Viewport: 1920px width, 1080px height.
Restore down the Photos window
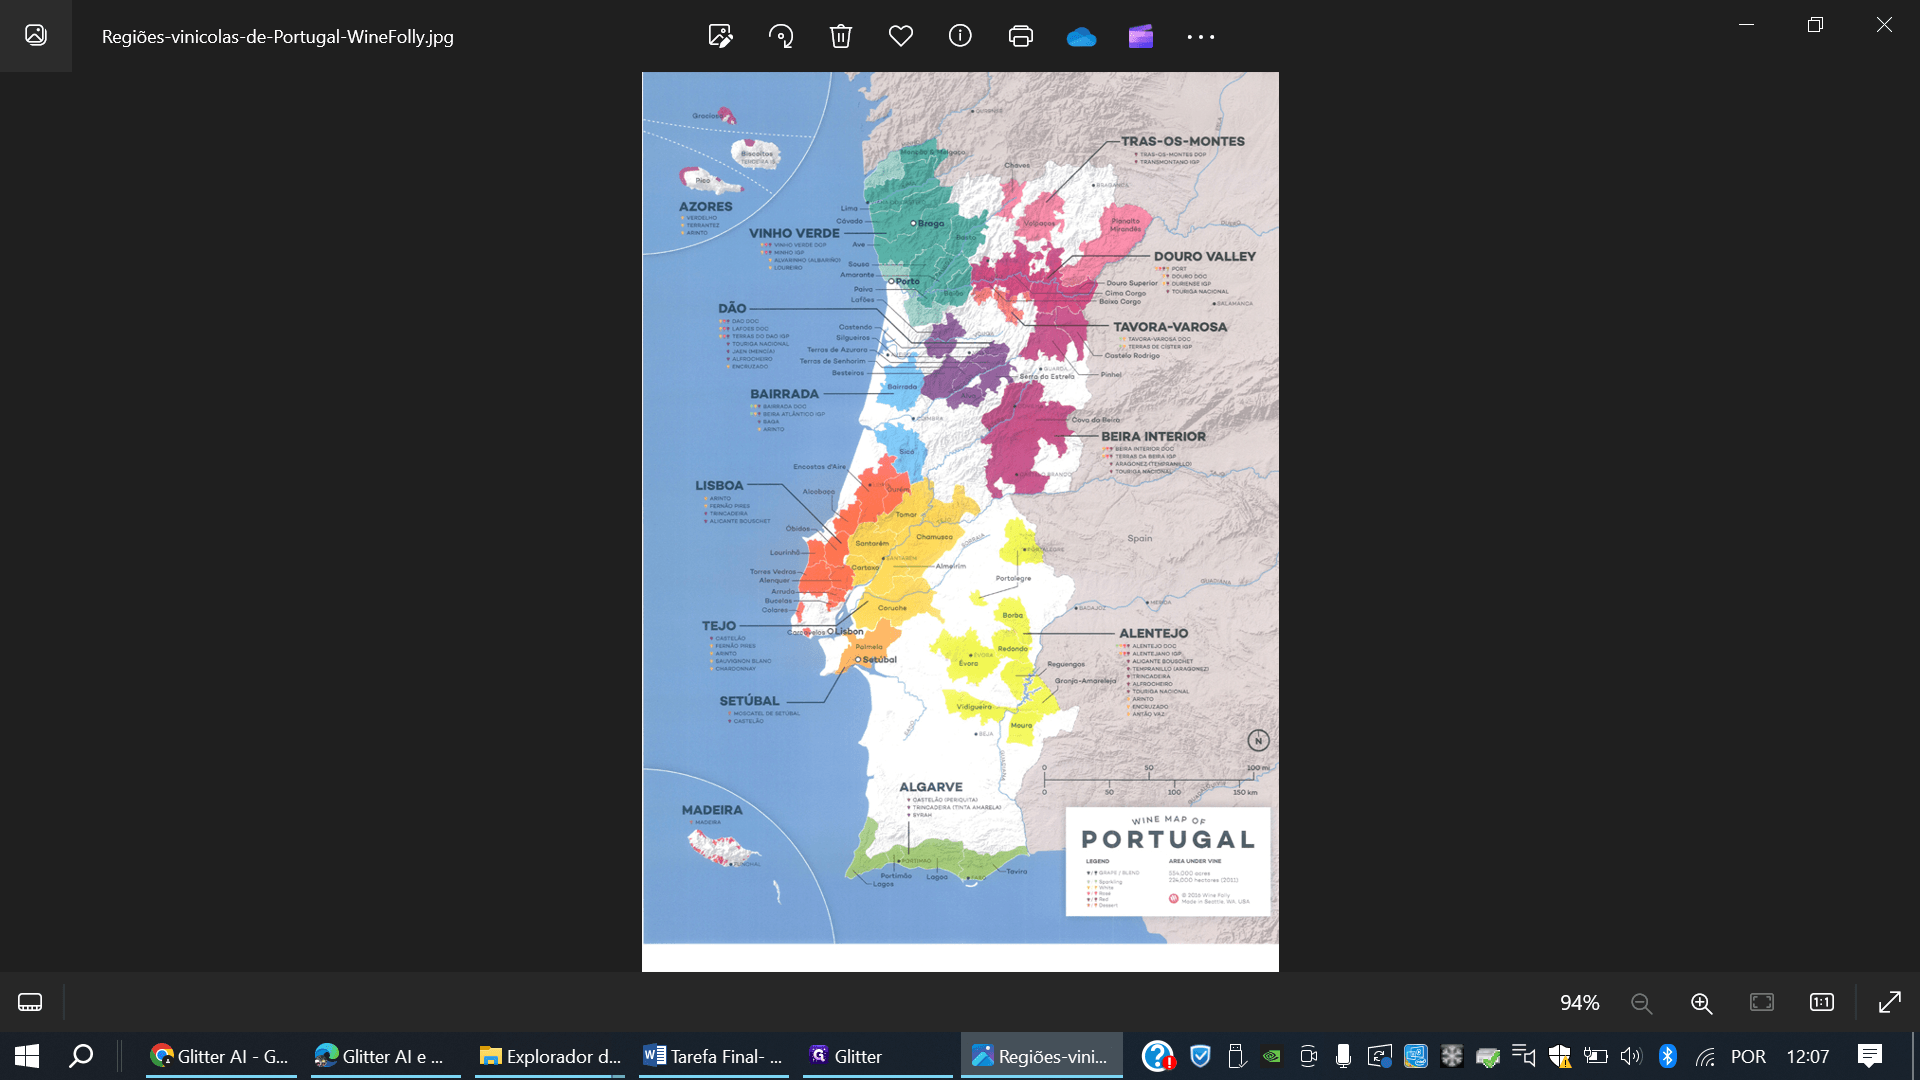1815,24
